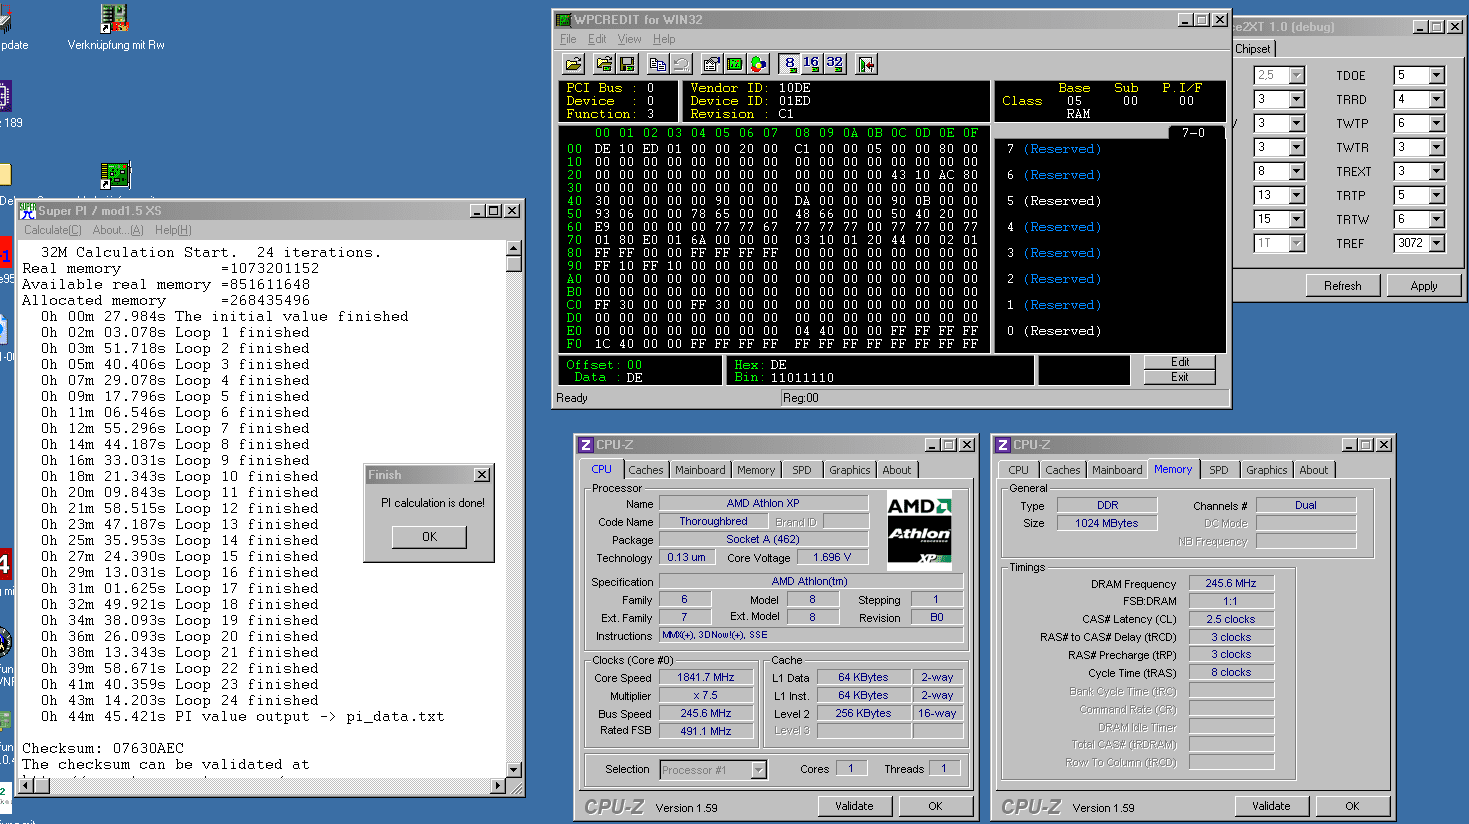
Task: Open the chipset dropdown showing value 13
Action: (1297, 195)
